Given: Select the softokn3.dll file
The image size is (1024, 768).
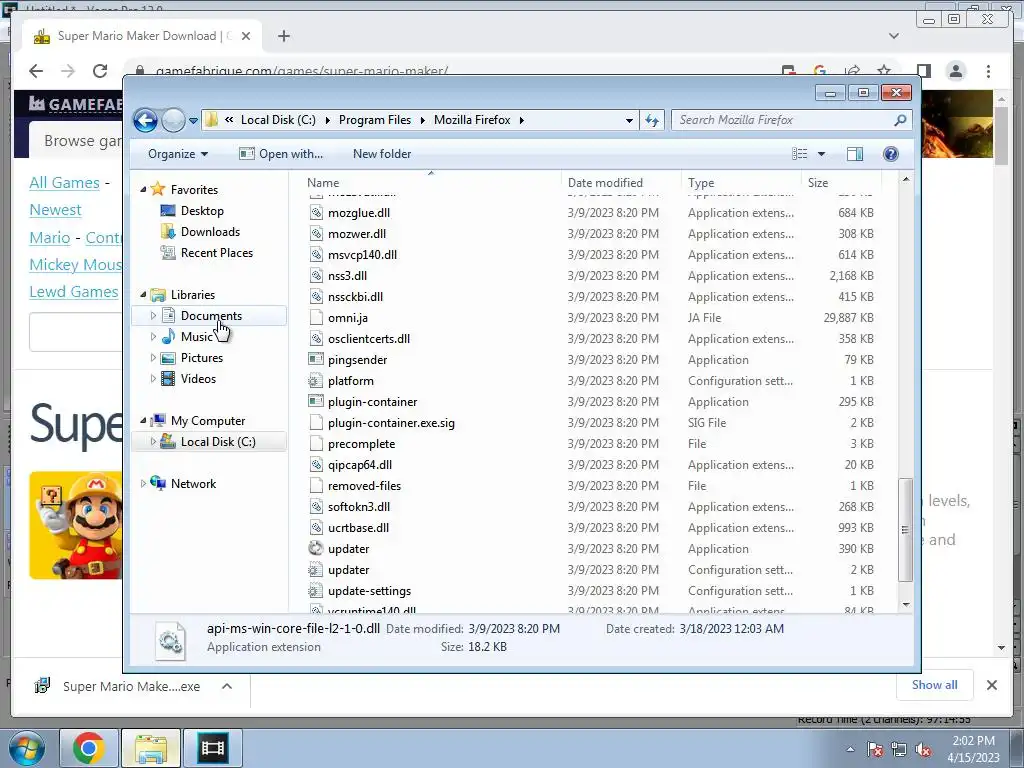Looking at the screenshot, I should coord(359,507).
